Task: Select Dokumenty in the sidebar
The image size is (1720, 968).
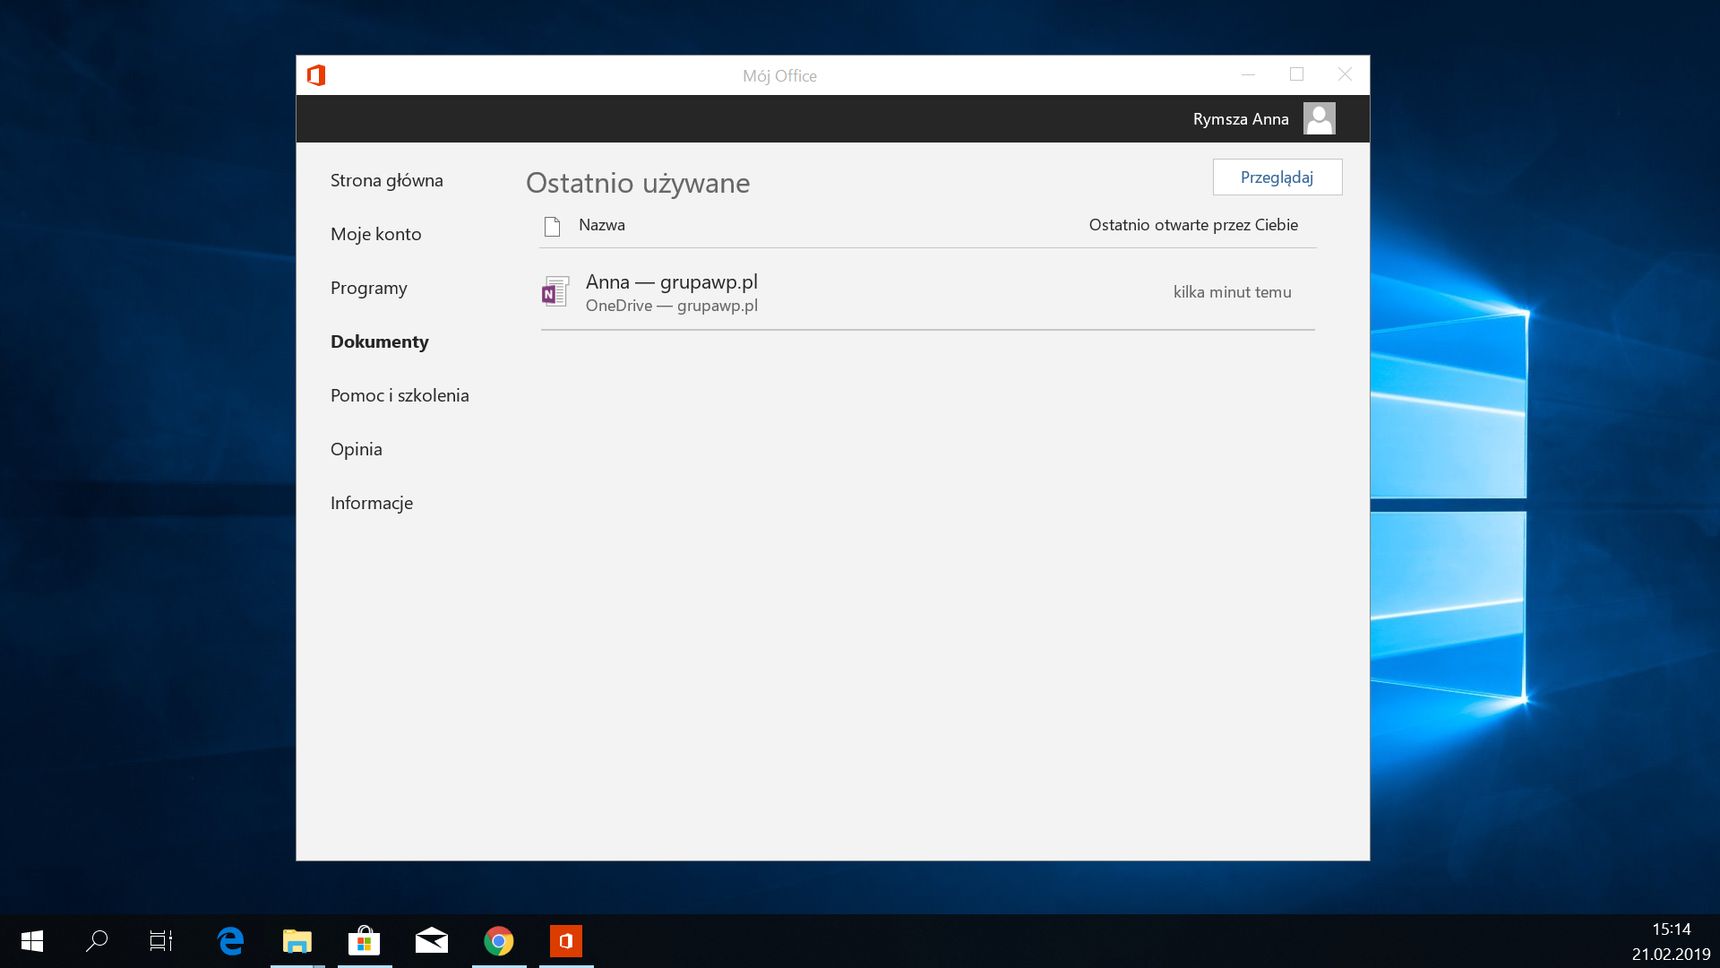Action: 380,342
